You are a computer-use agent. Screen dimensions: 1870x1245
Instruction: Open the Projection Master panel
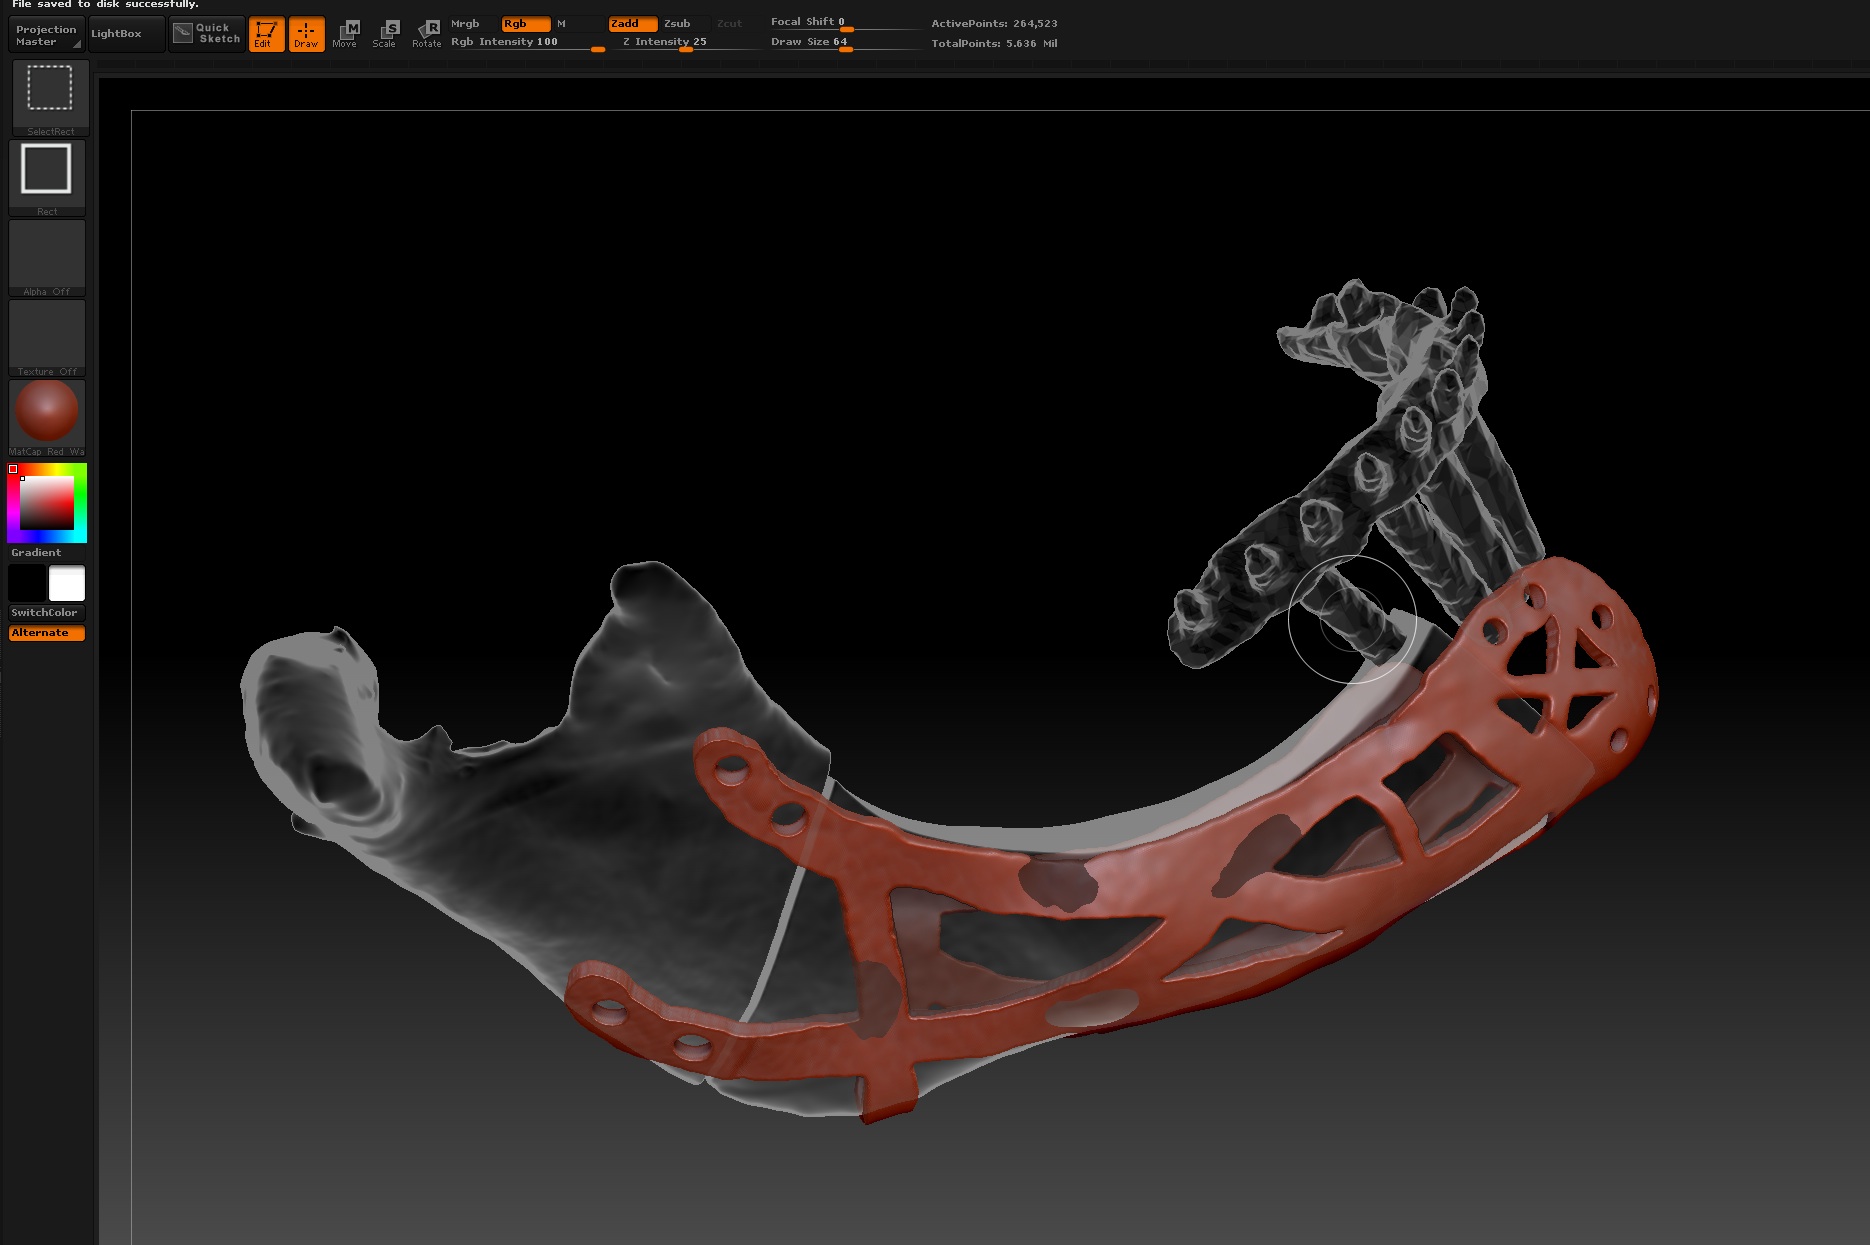[47, 35]
